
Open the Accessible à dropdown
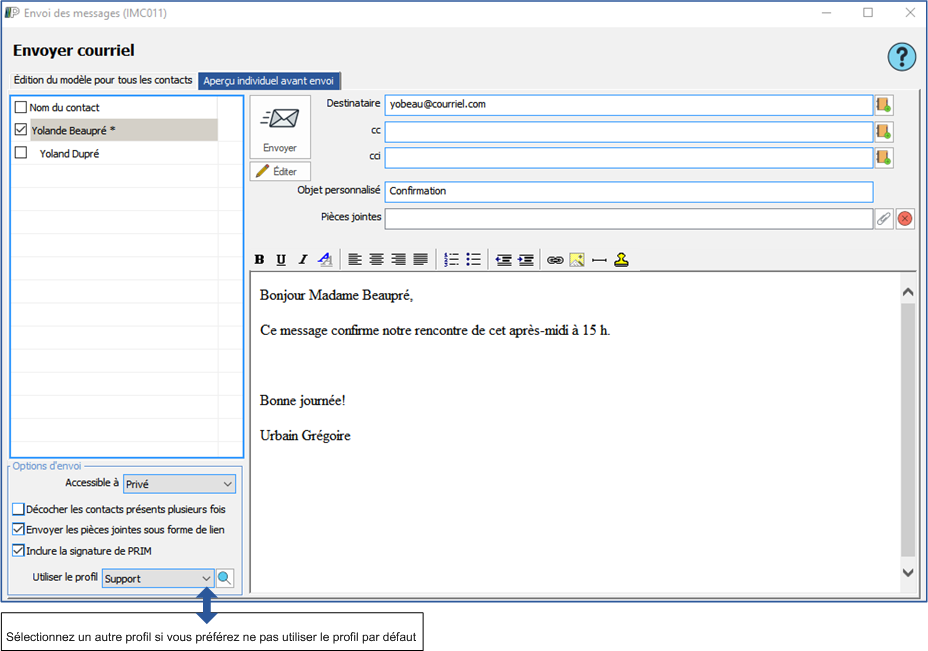[179, 484]
